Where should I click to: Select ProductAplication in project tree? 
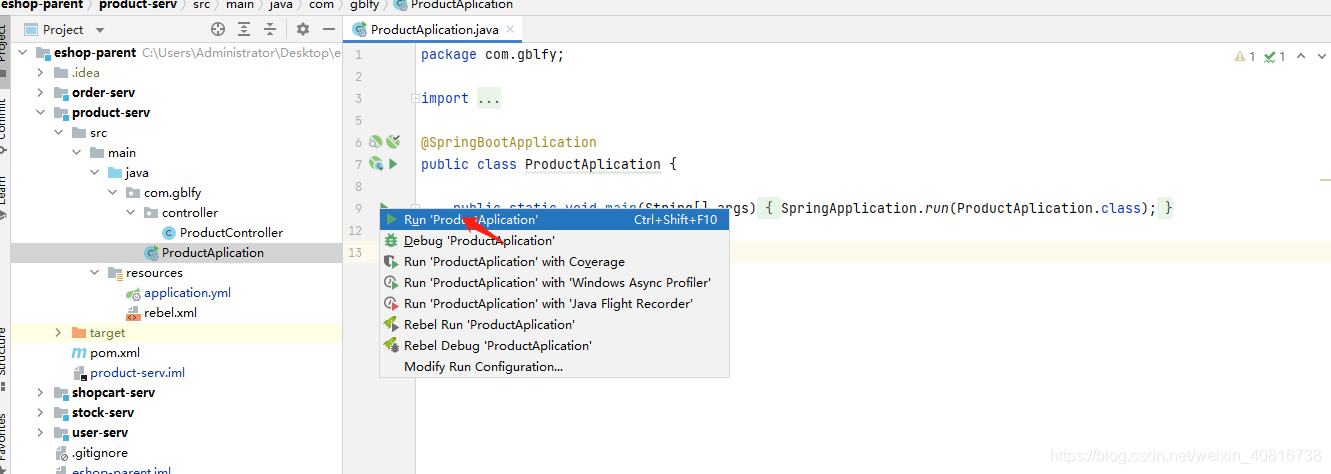[213, 253]
